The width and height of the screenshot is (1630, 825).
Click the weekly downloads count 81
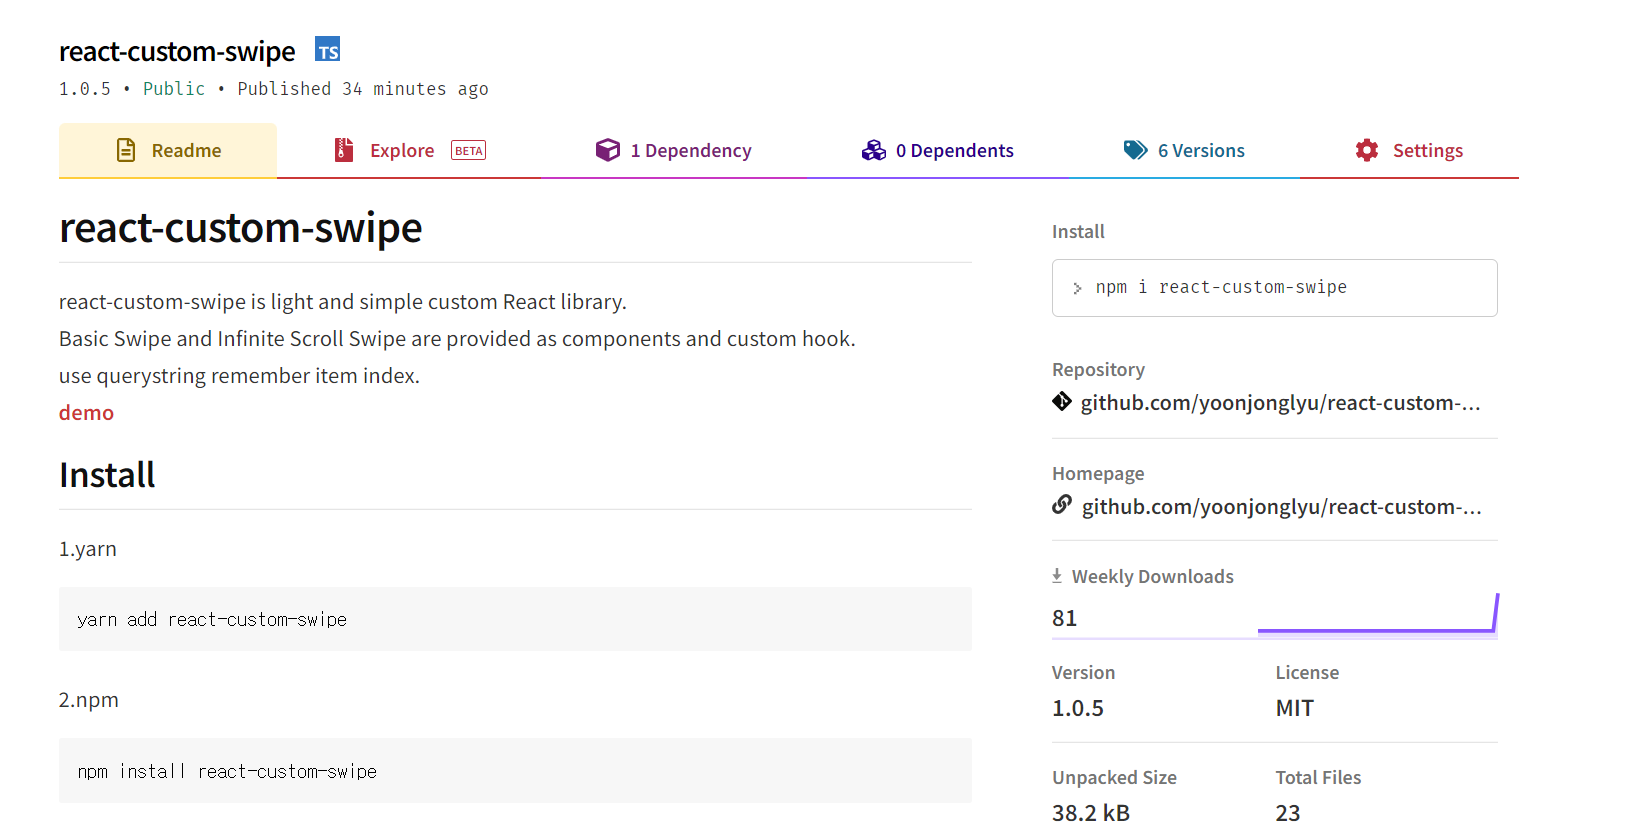pos(1064,618)
